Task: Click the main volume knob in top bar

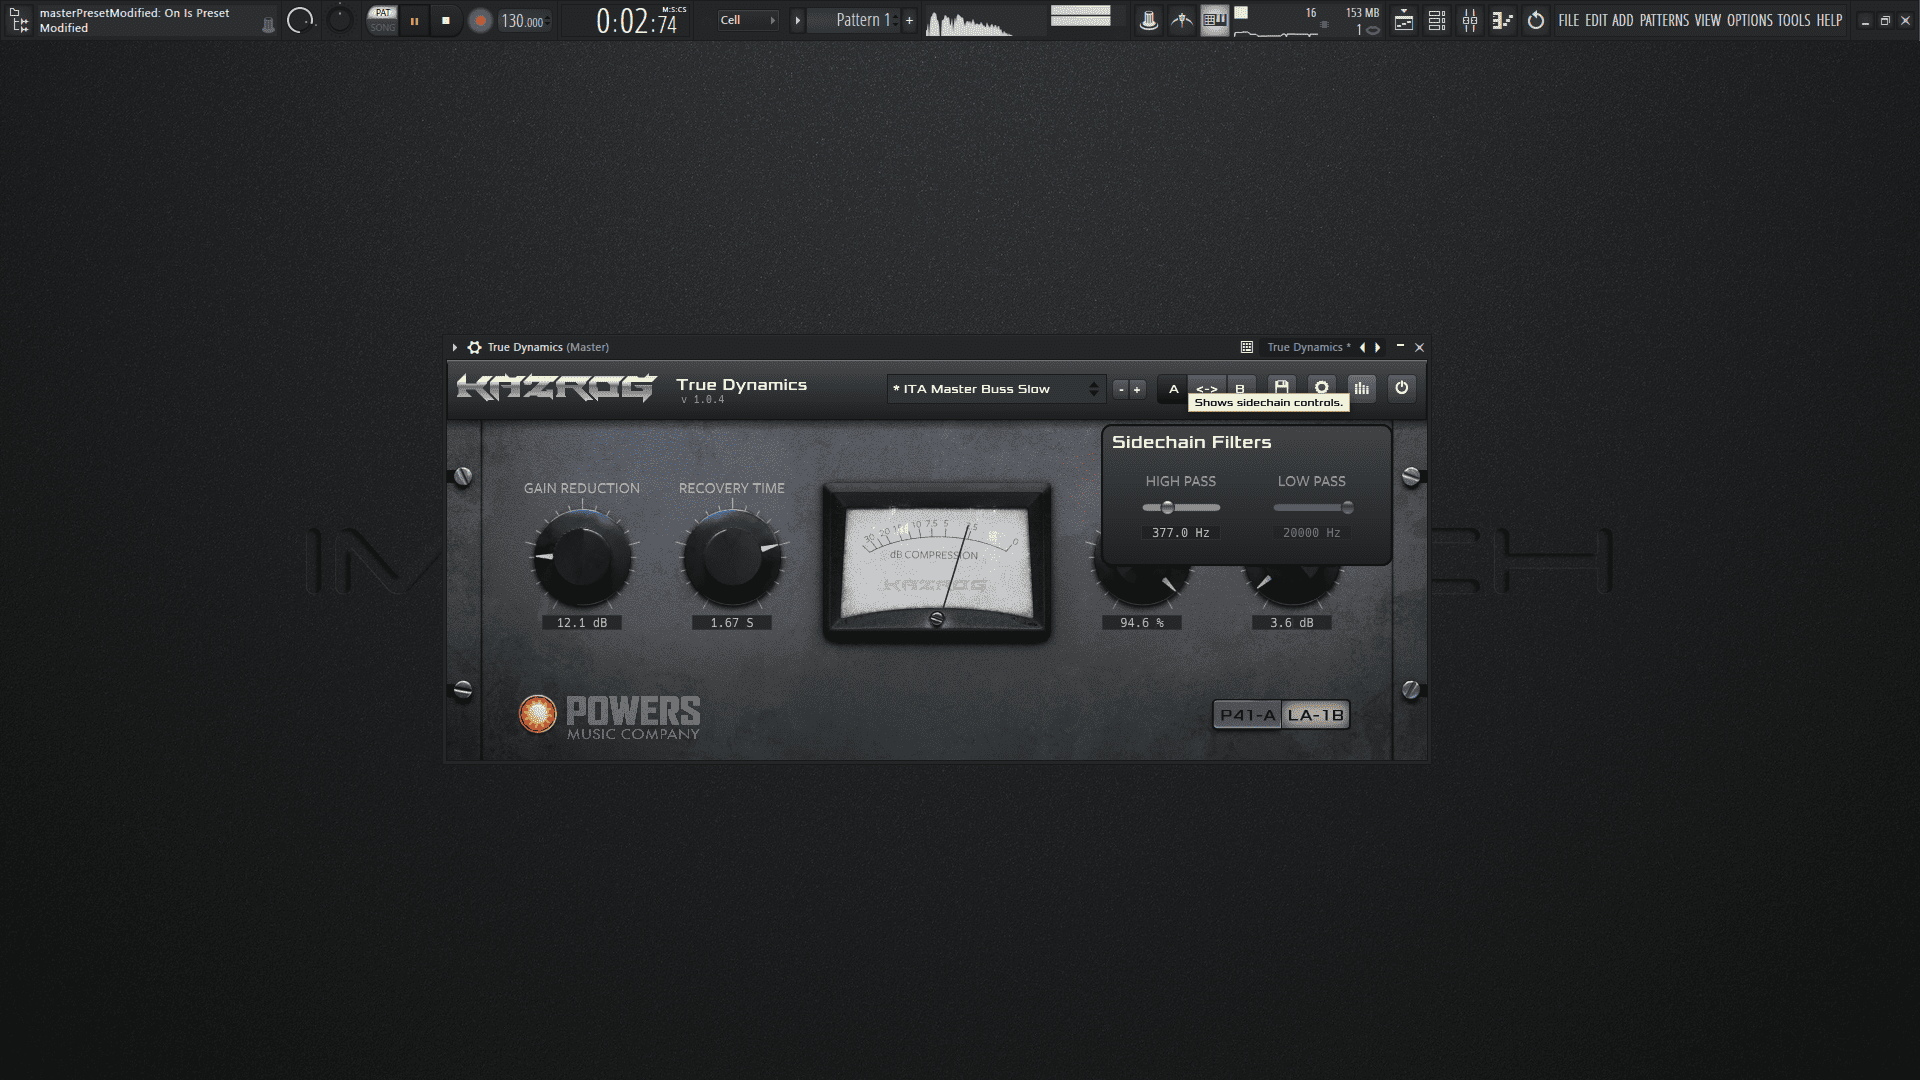Action: 300,20
